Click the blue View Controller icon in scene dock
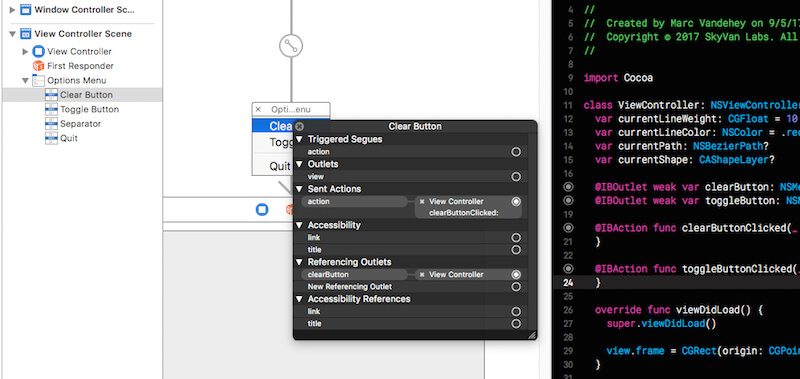The height and width of the screenshot is (379, 800). click(262, 210)
